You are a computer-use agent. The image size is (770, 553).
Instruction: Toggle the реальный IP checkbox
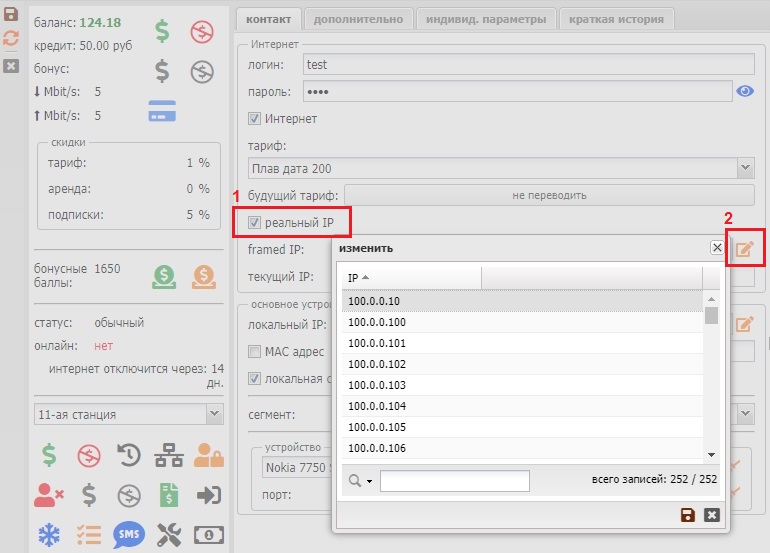tap(255, 222)
